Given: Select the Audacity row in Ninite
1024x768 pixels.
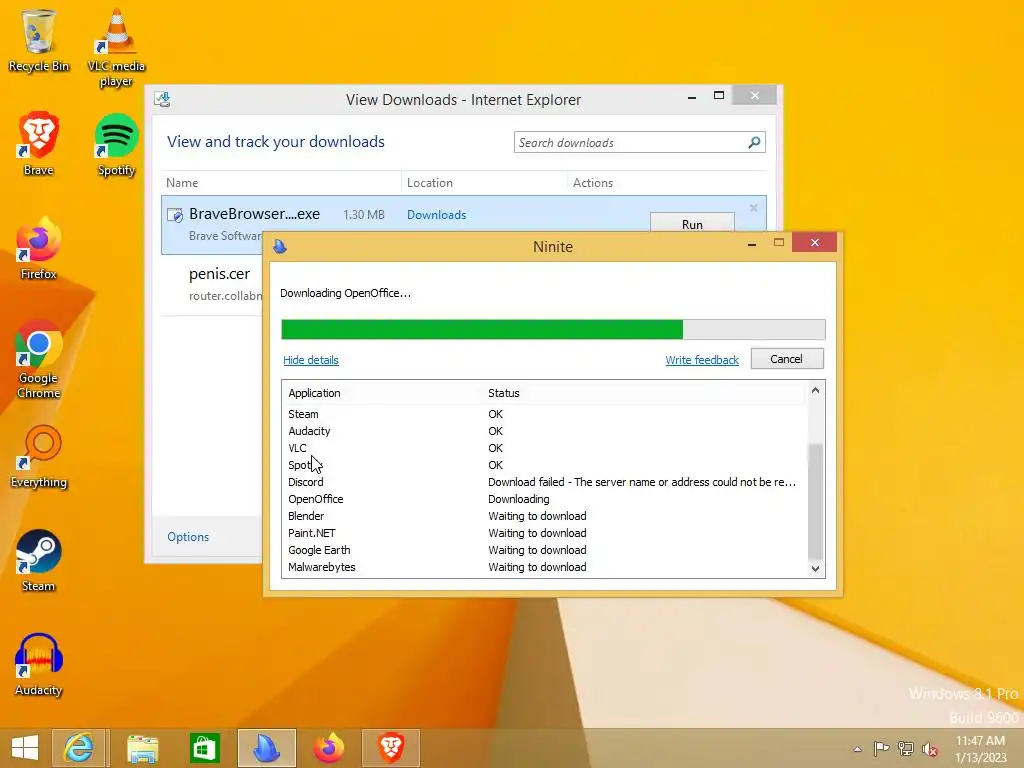Looking at the screenshot, I should [545, 431].
